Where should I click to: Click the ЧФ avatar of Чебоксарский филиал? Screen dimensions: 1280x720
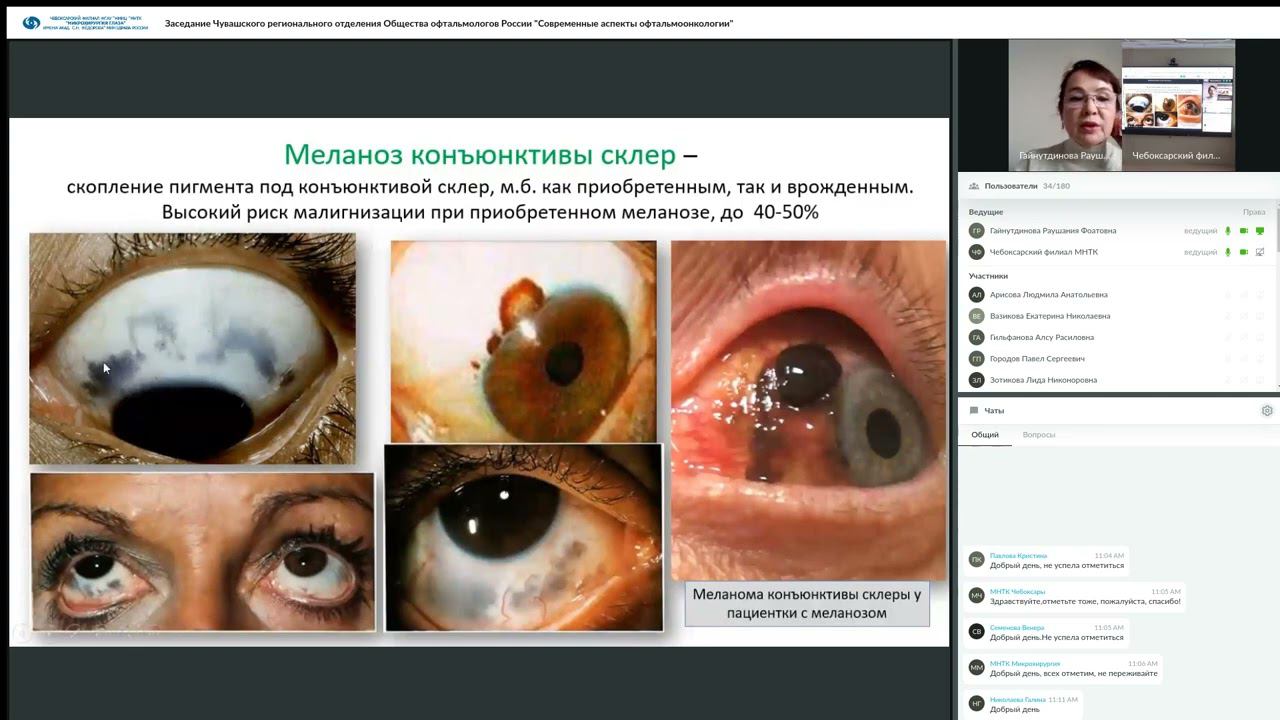point(977,252)
